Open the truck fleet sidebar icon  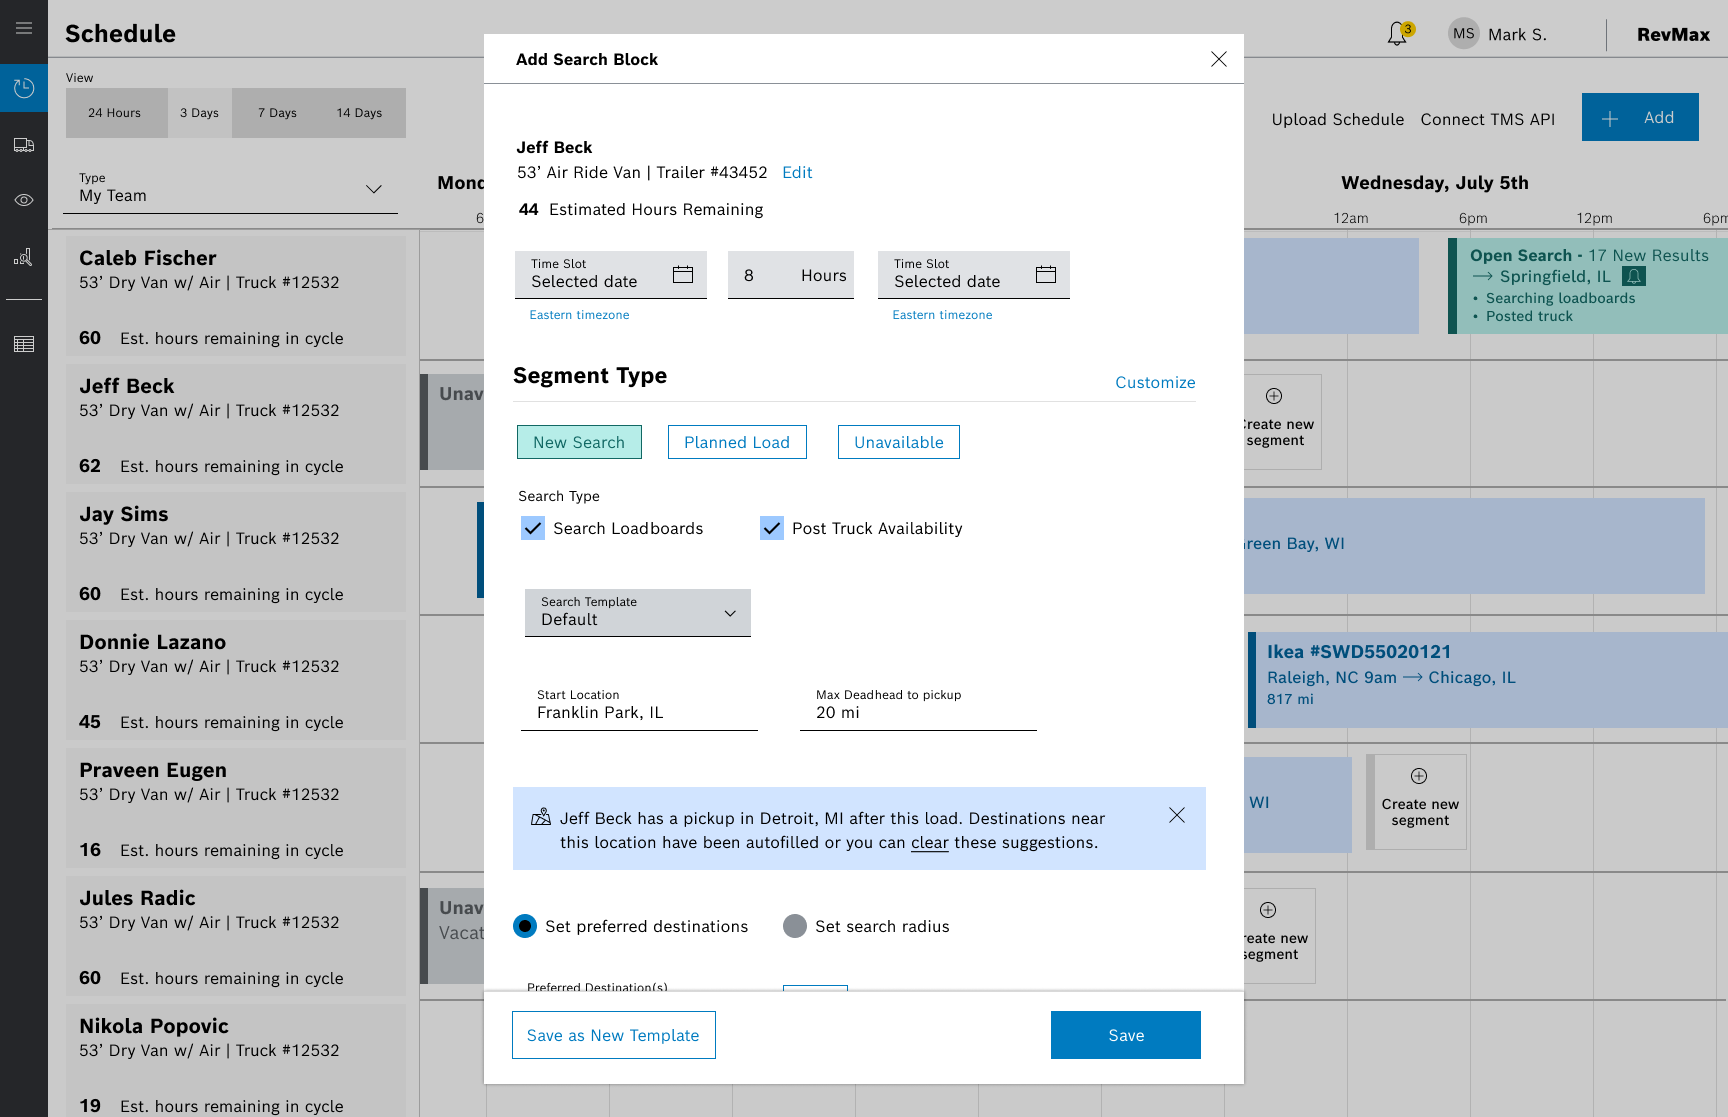pyautogui.click(x=24, y=145)
